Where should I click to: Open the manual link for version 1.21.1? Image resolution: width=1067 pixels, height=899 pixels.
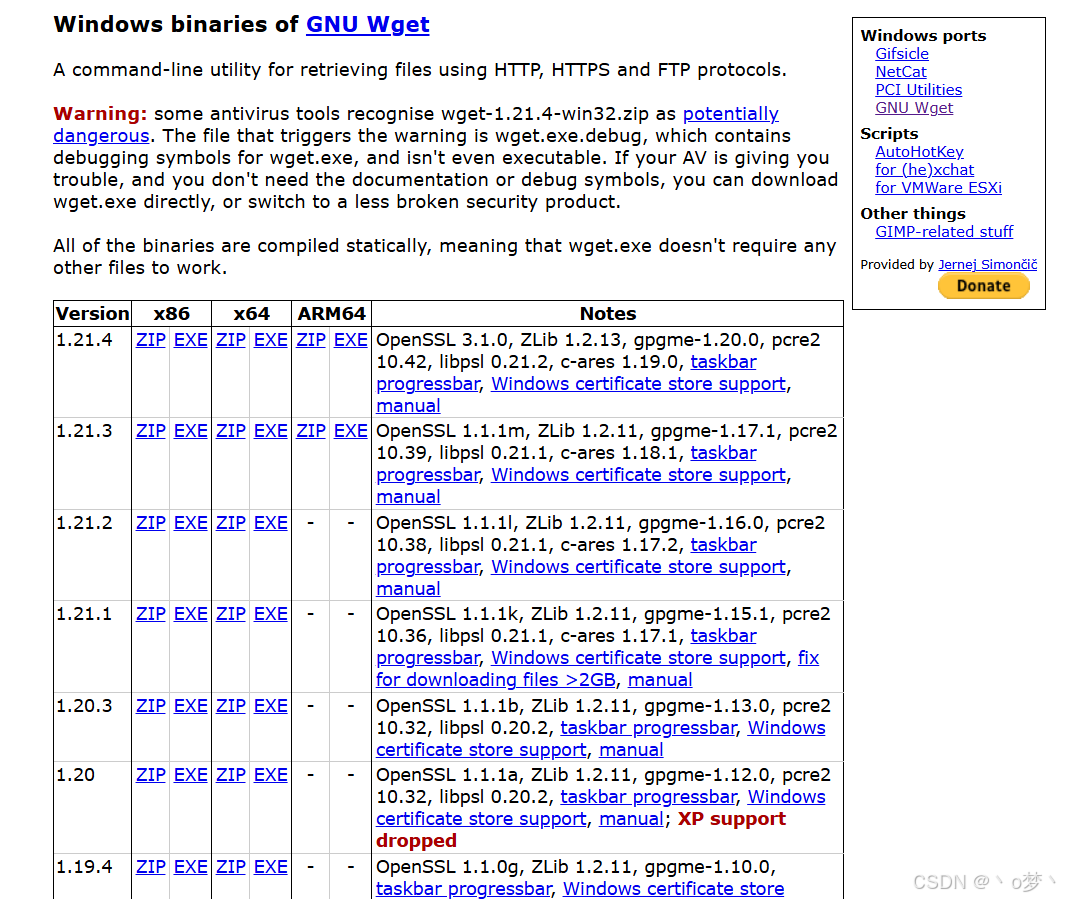point(660,679)
